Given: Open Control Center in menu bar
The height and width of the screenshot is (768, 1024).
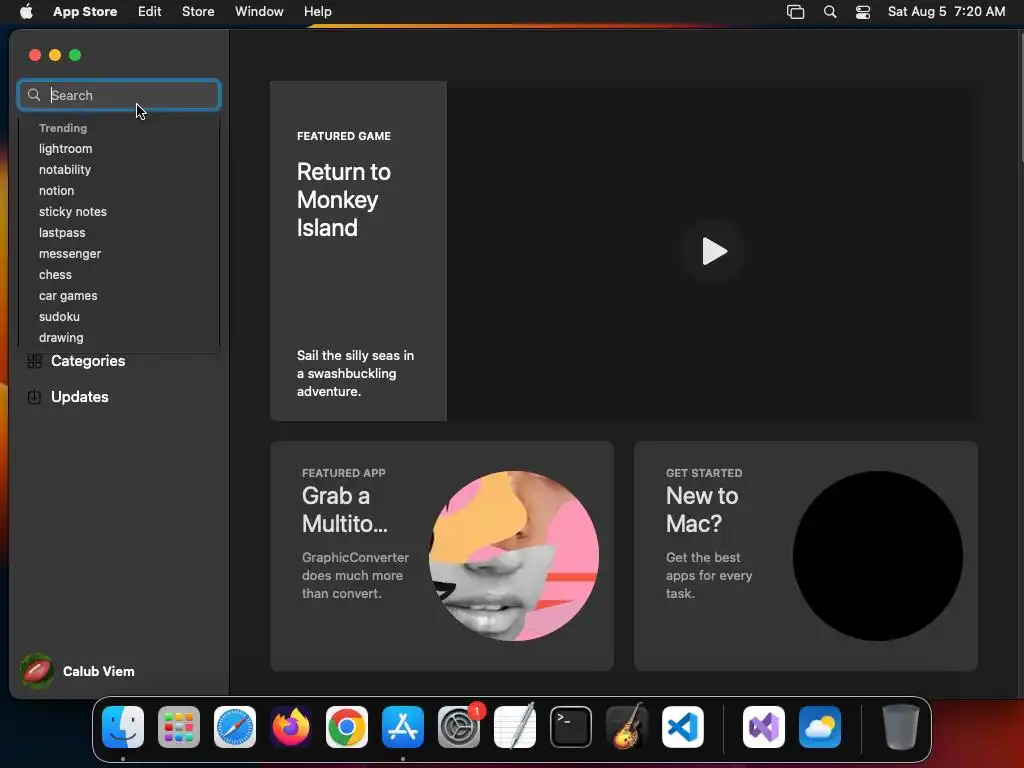Looking at the screenshot, I should click(x=863, y=12).
